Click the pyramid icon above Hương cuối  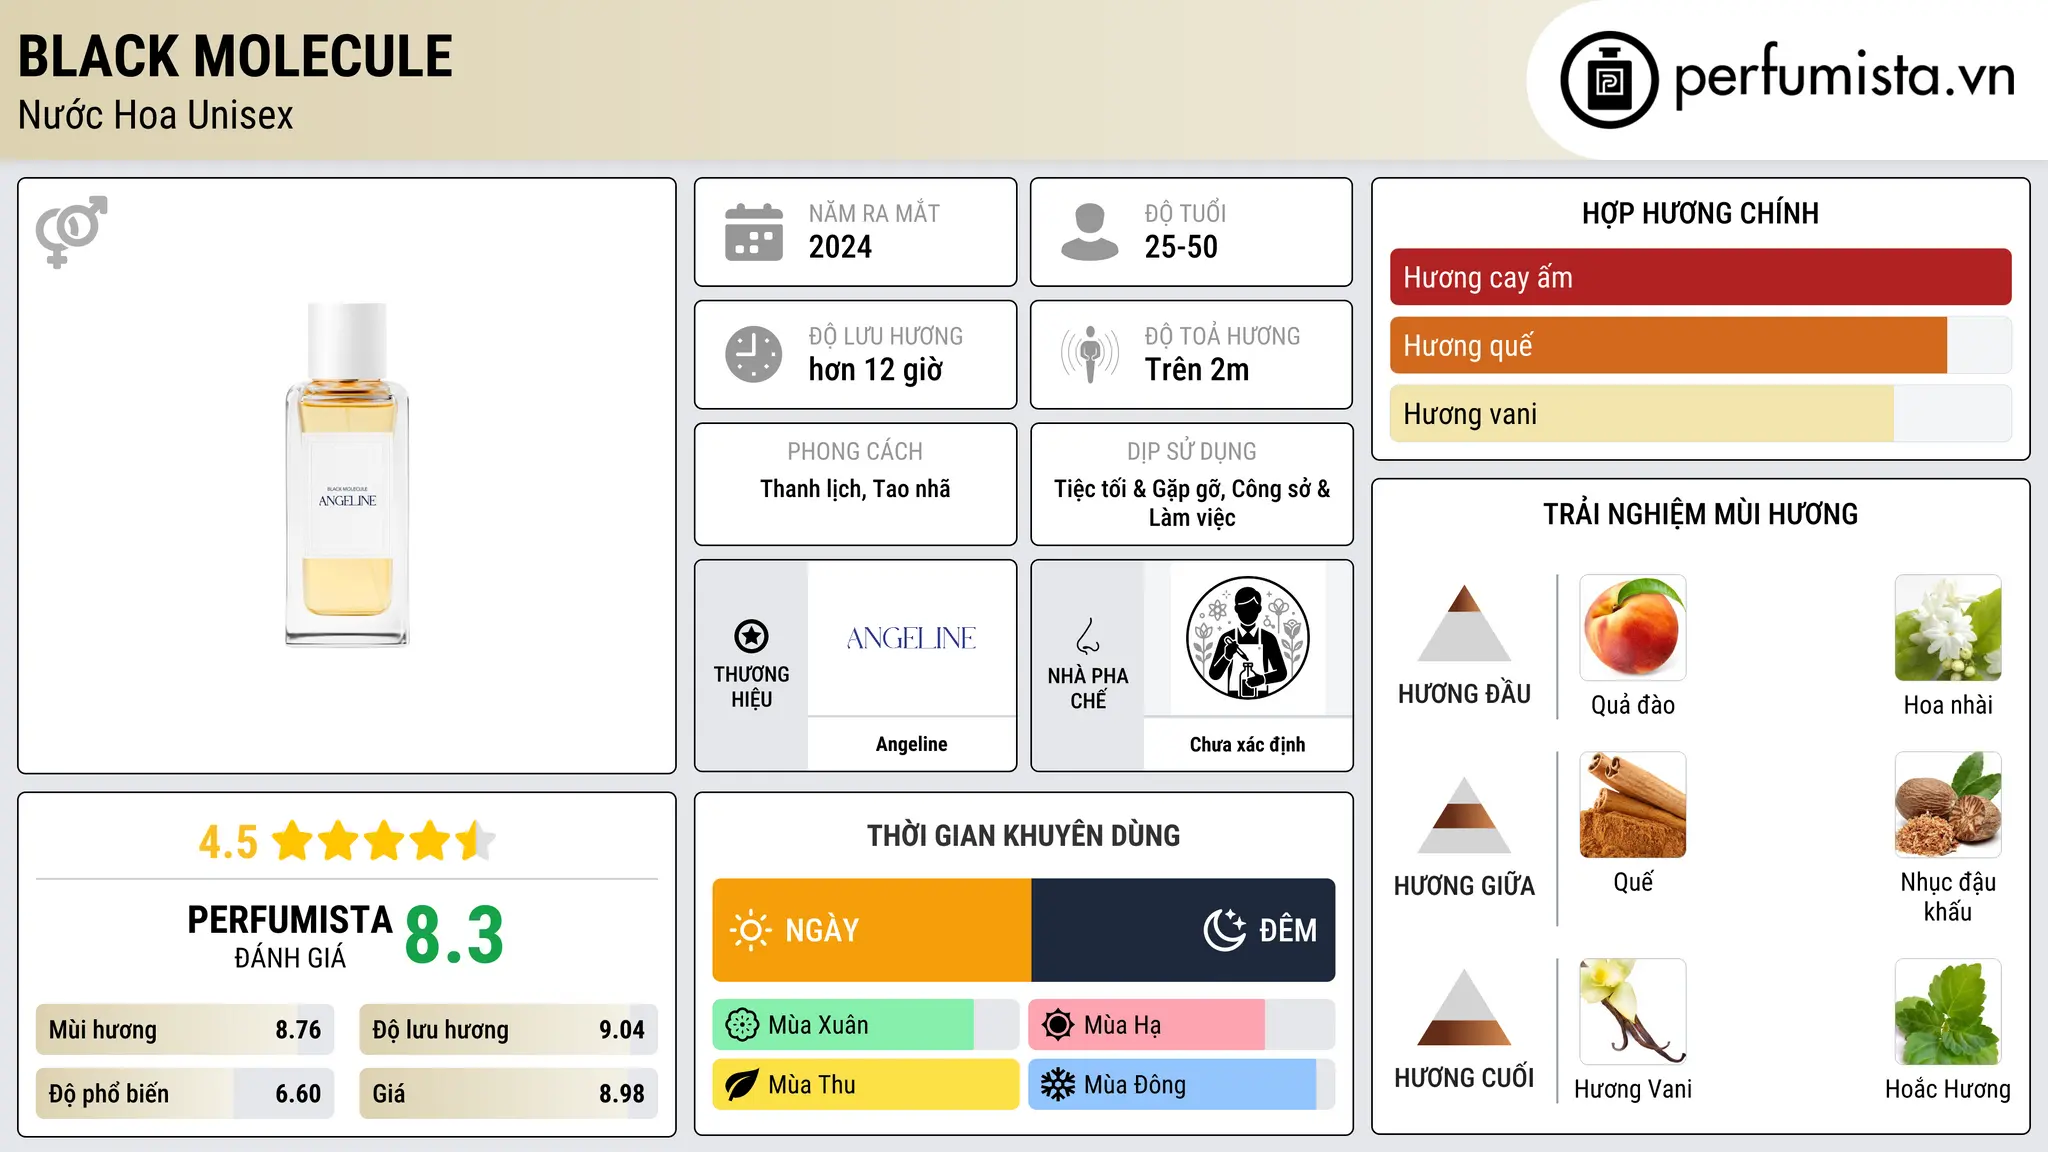click(x=1464, y=1007)
